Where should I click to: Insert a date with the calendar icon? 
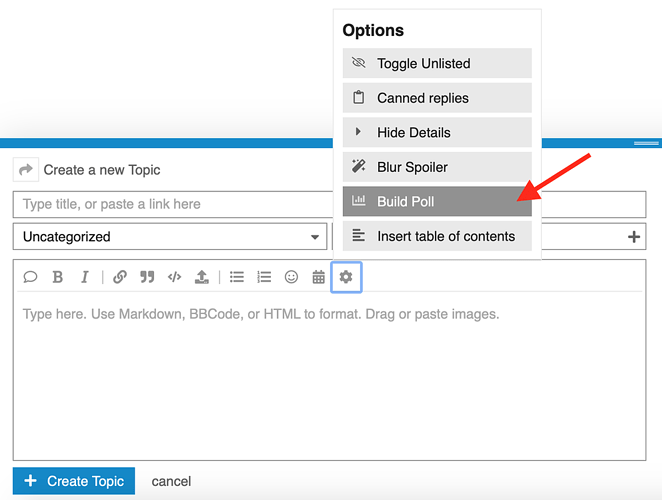pyautogui.click(x=318, y=277)
